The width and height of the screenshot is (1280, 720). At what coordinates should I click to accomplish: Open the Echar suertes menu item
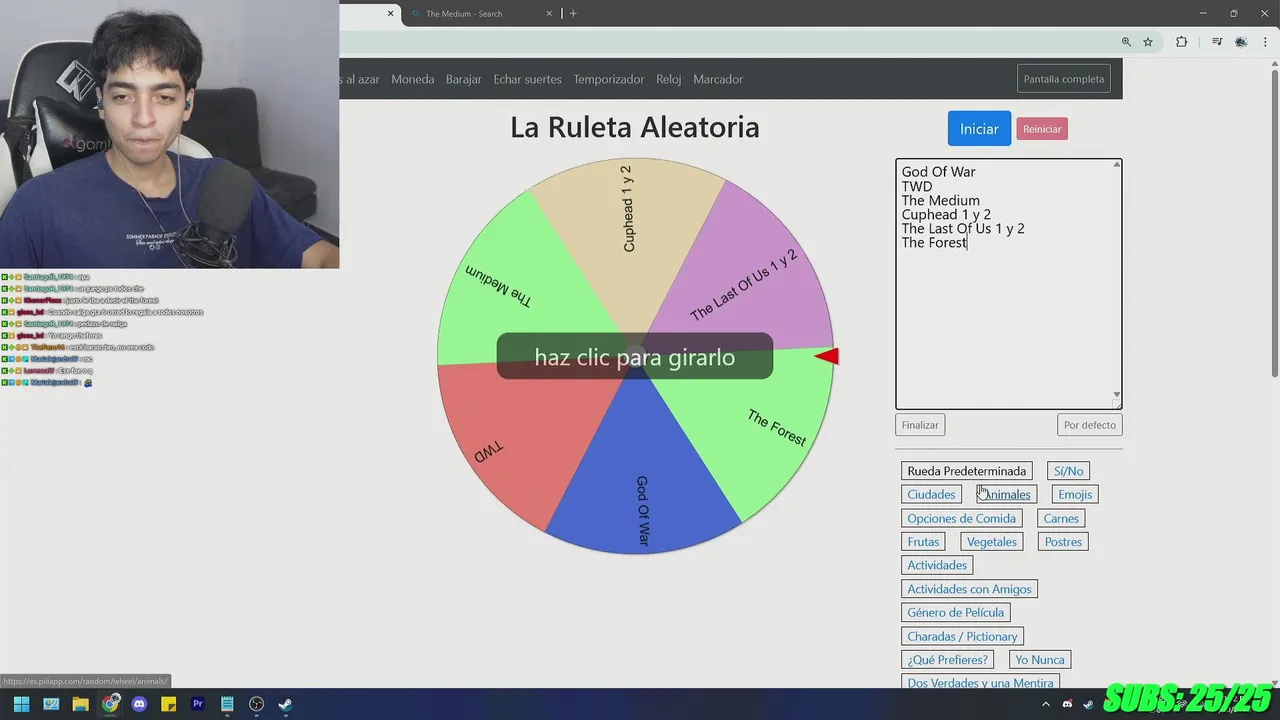coord(527,79)
